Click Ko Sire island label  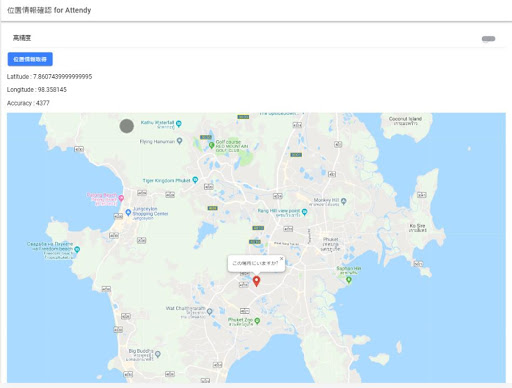pos(417,228)
